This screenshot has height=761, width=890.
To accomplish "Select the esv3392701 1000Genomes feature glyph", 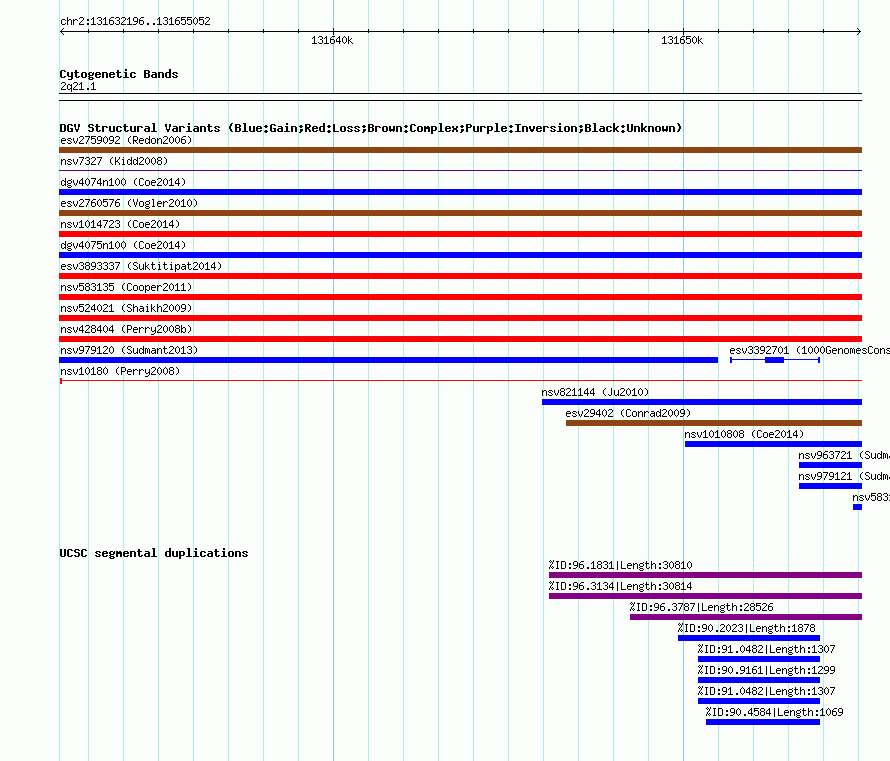I will click(774, 360).
